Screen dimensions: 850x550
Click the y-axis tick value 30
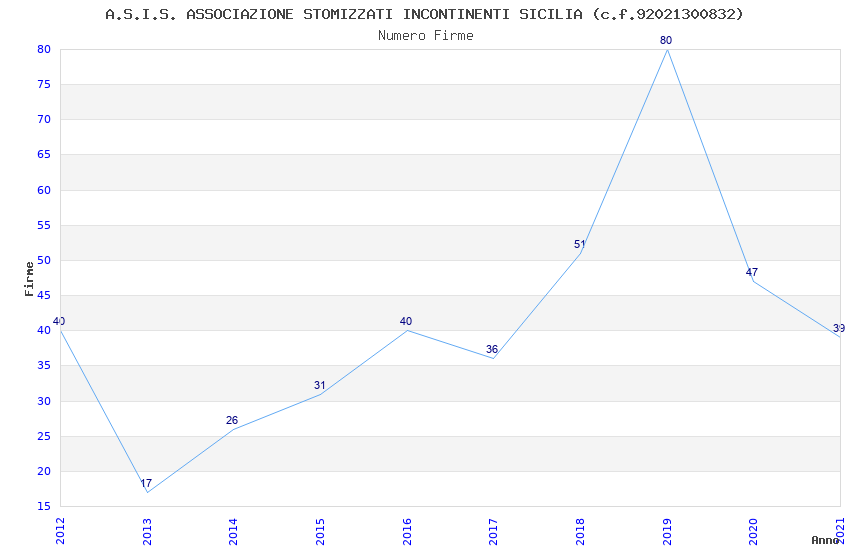44,402
